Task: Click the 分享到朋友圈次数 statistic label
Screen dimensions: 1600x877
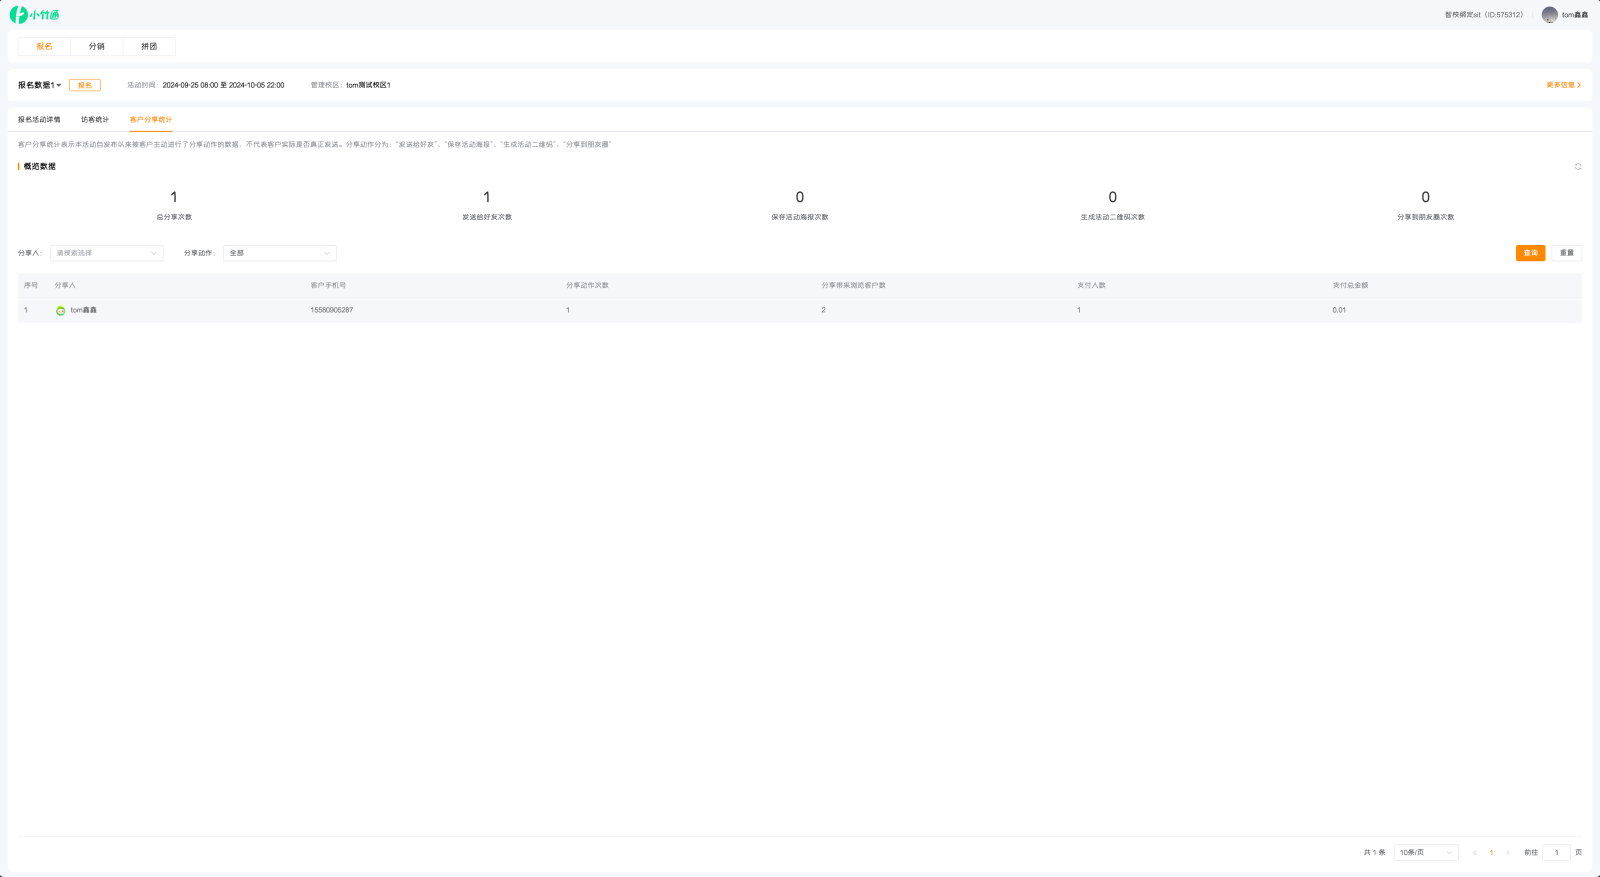Action: pyautogui.click(x=1426, y=217)
